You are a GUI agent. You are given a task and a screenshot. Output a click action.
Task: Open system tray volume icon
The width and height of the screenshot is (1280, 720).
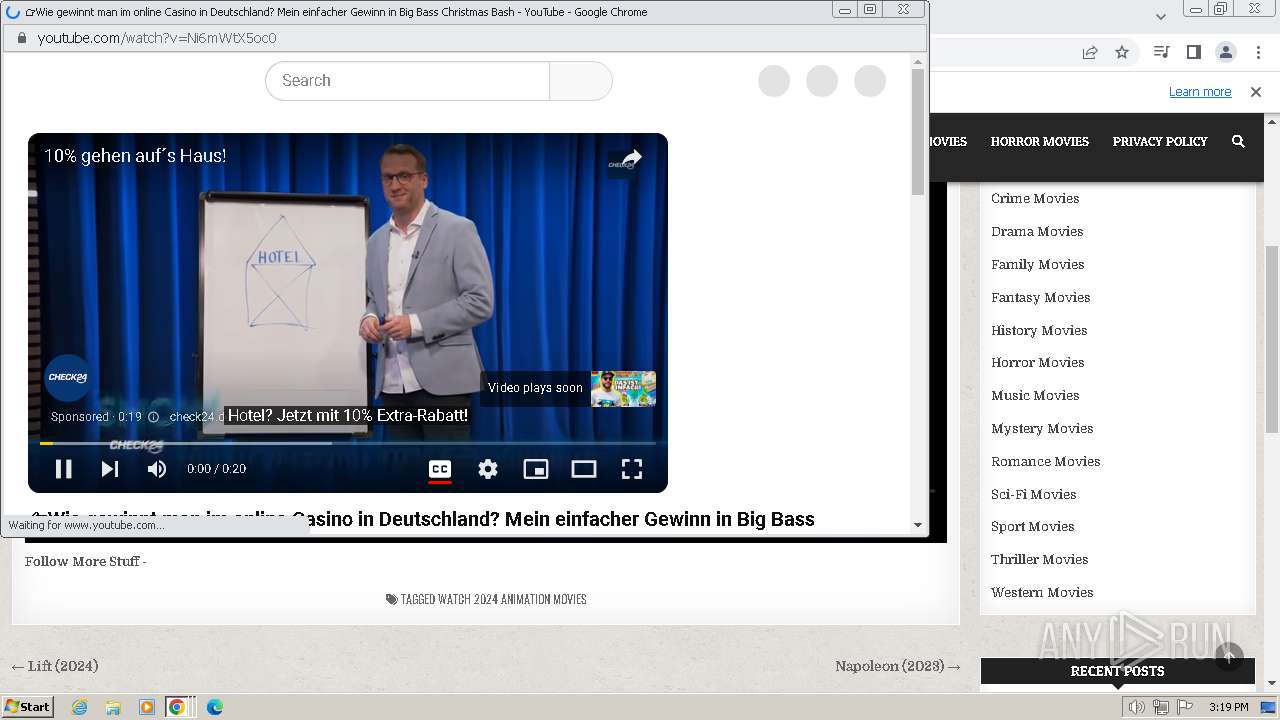click(1137, 707)
